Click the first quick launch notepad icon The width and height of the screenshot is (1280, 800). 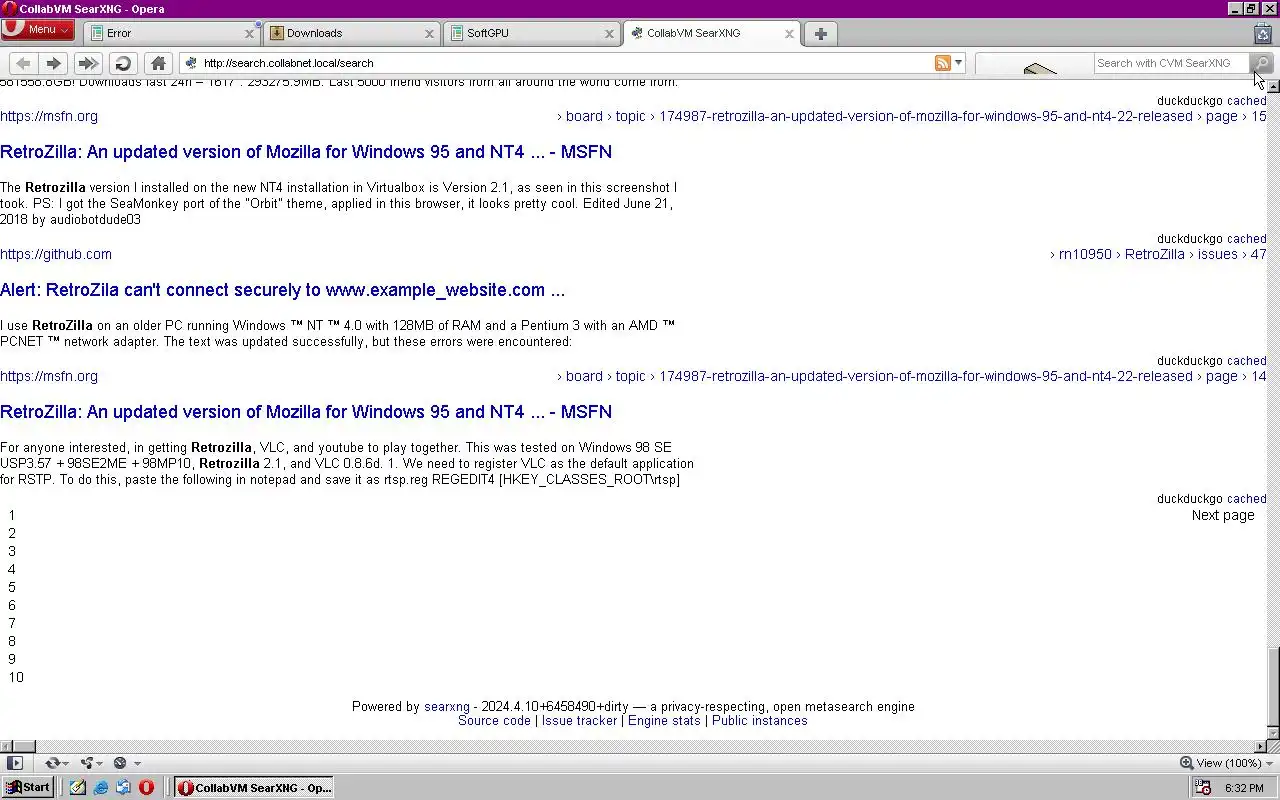coord(77,787)
